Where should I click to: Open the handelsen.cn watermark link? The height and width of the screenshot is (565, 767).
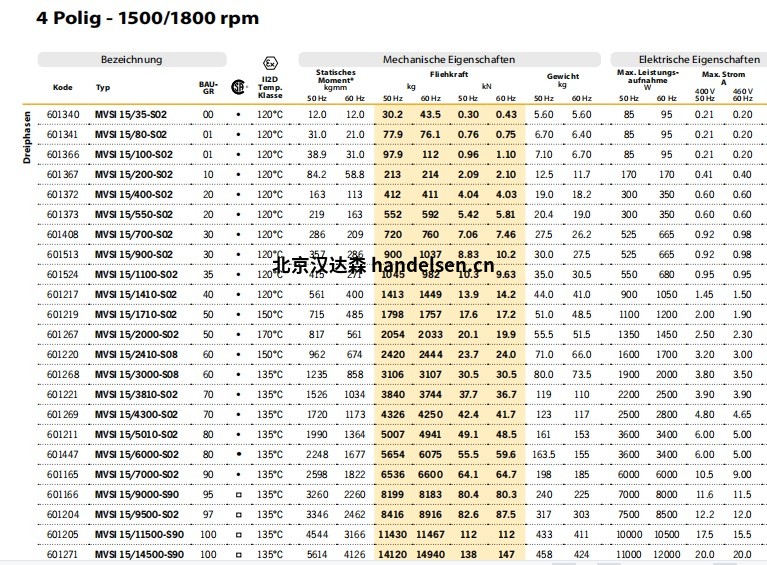[383, 265]
